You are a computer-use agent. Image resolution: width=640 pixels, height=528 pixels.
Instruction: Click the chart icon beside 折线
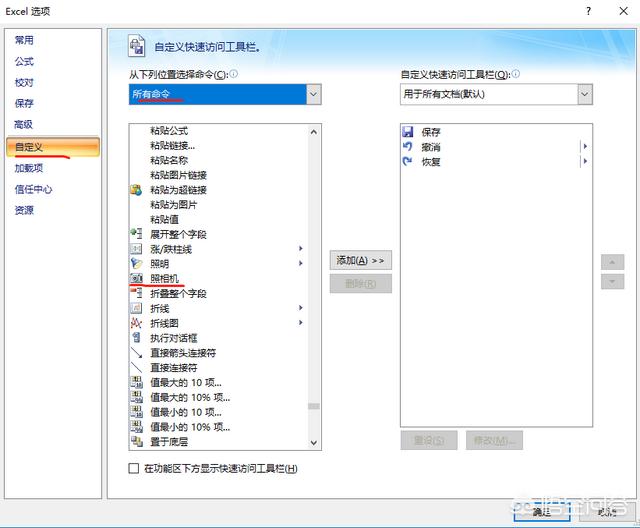point(136,308)
